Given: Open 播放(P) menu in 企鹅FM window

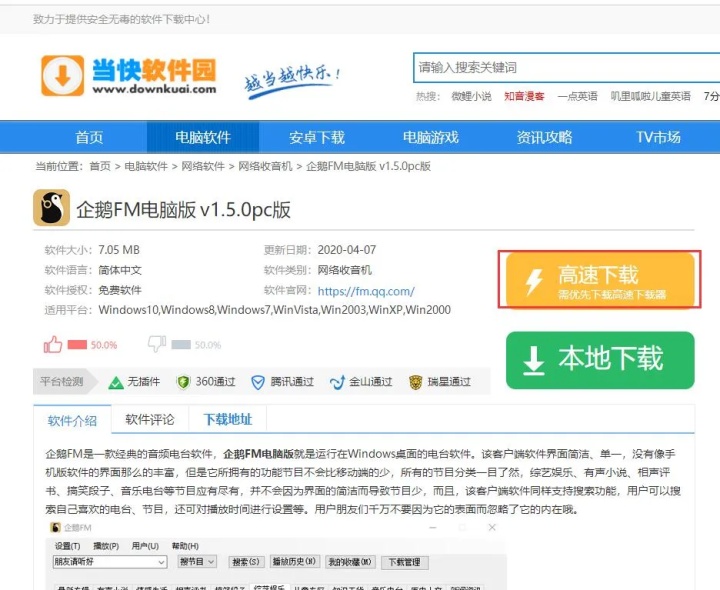Looking at the screenshot, I should click(x=106, y=546).
